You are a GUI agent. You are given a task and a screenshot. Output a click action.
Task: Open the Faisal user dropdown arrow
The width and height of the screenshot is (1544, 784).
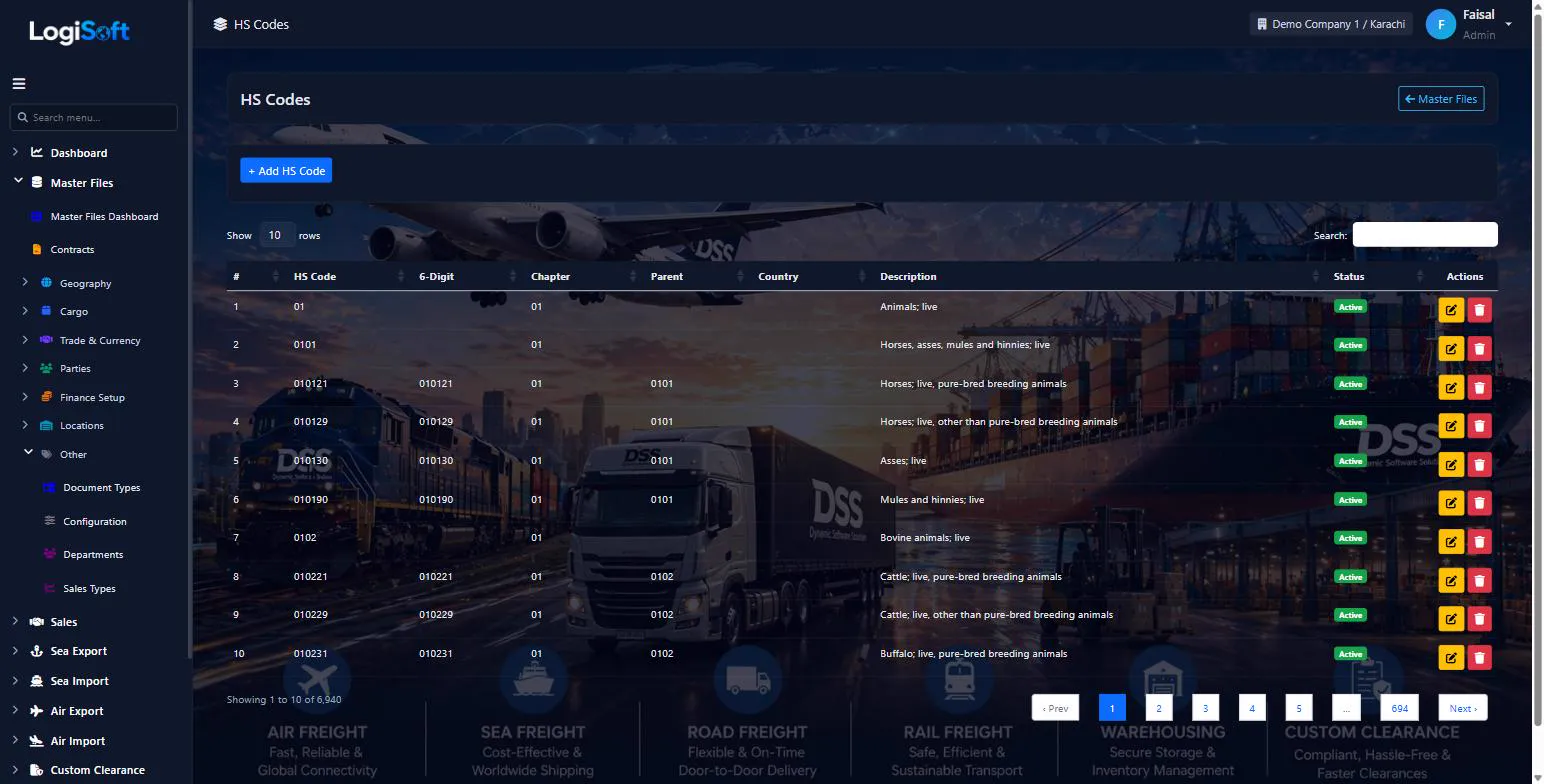1508,25
